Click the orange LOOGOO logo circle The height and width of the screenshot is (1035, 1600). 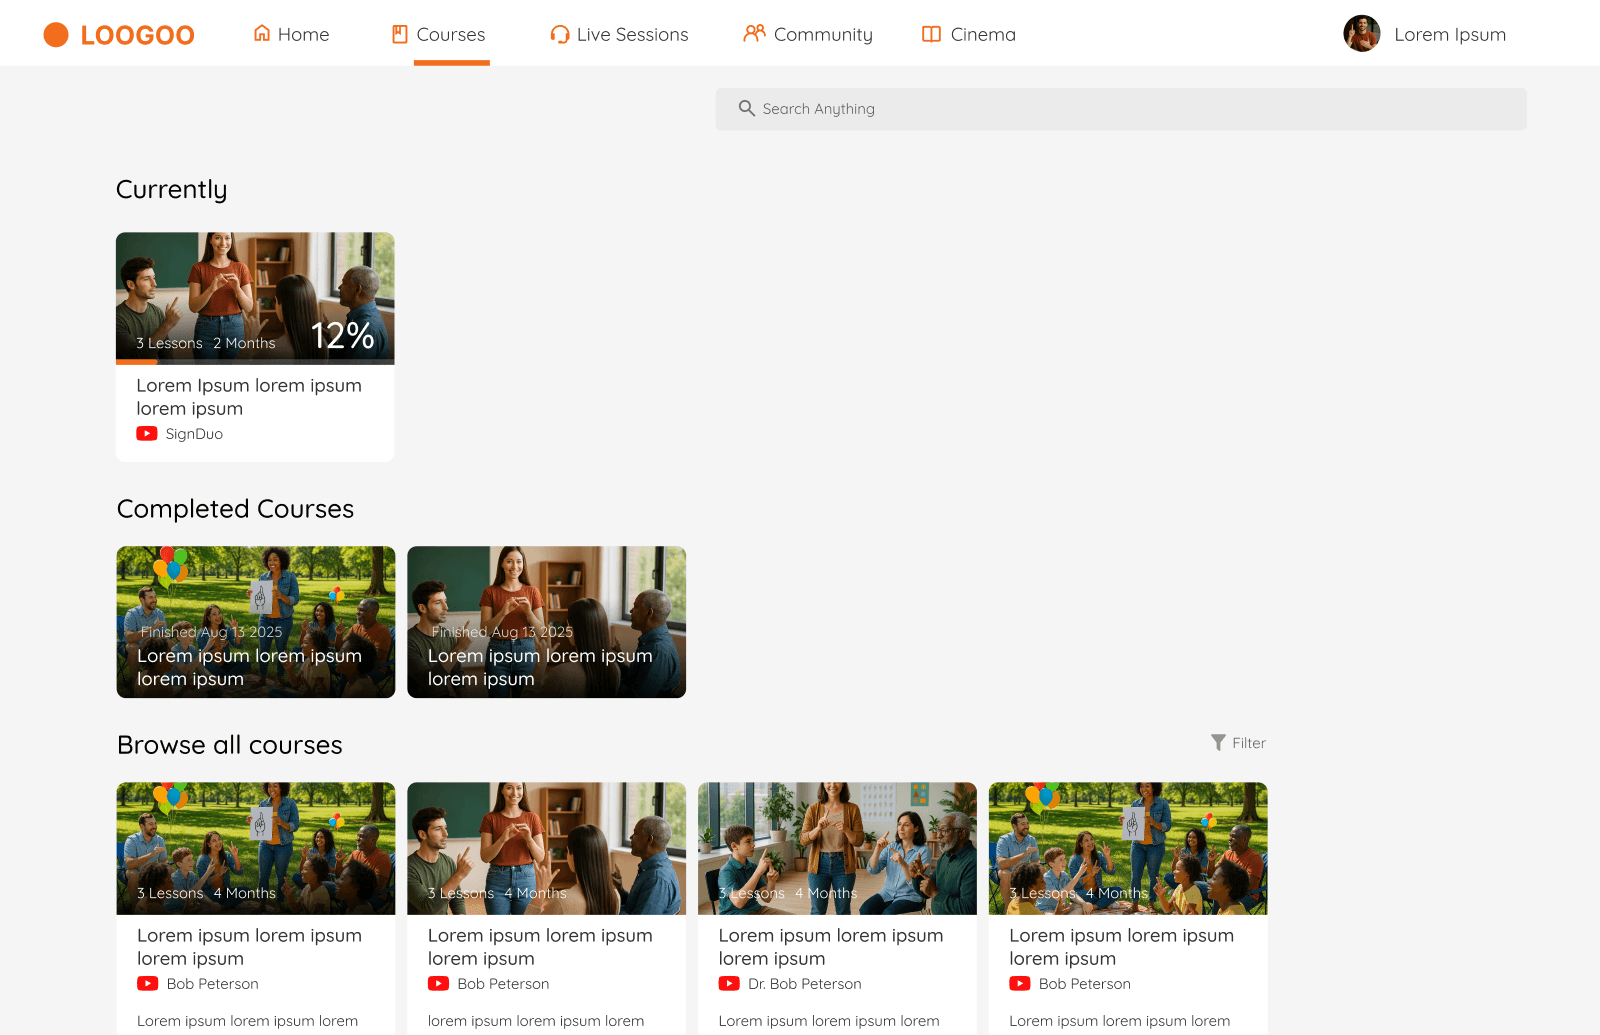click(x=56, y=35)
